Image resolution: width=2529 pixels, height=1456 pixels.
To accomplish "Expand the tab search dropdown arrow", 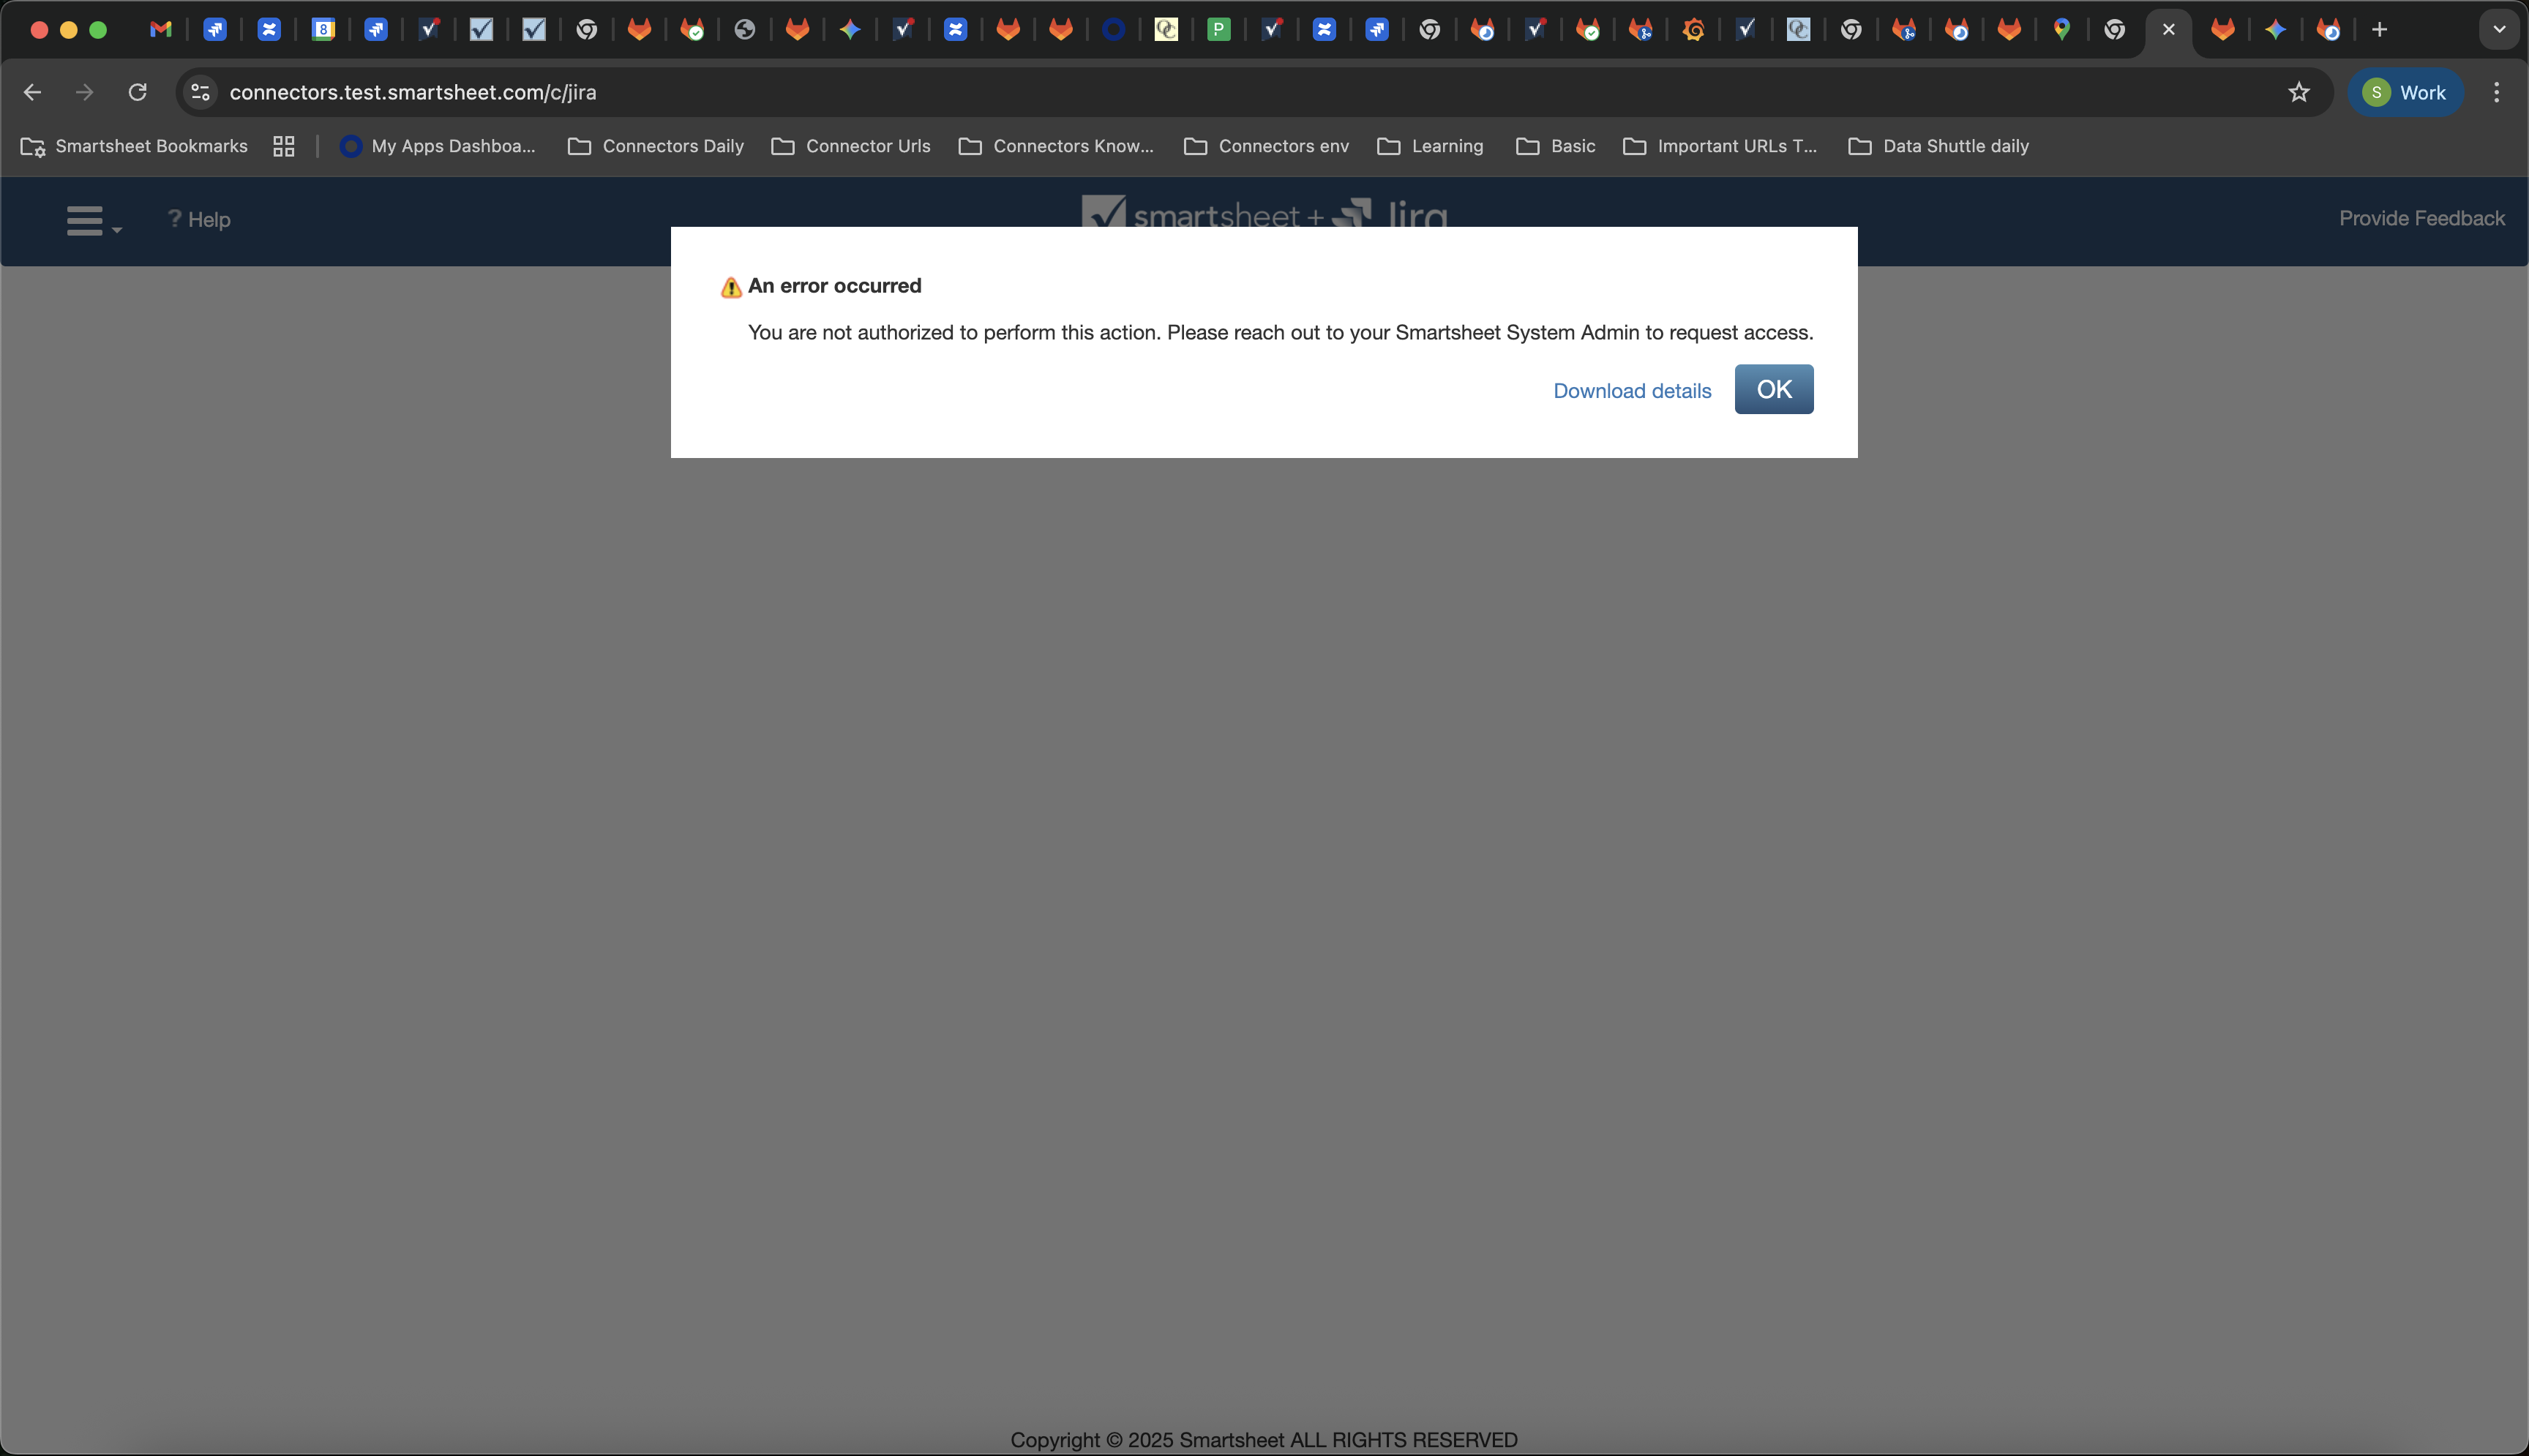I will coord(2498,30).
